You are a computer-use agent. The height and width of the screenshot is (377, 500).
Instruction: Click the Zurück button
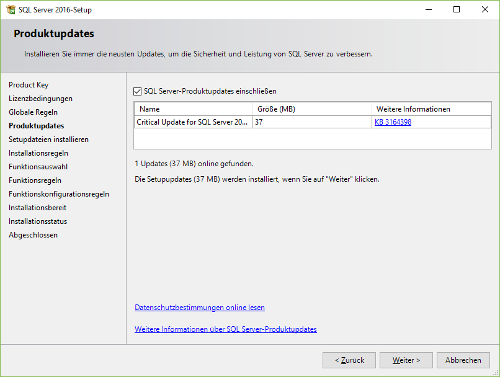click(349, 360)
